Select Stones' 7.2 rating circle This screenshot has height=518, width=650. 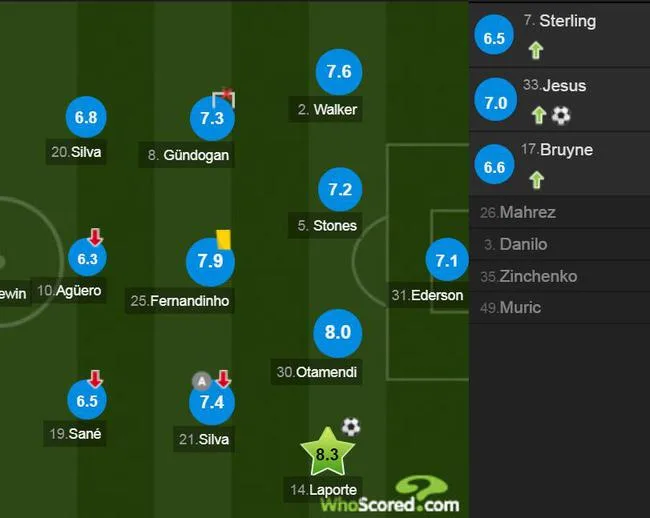click(340, 189)
